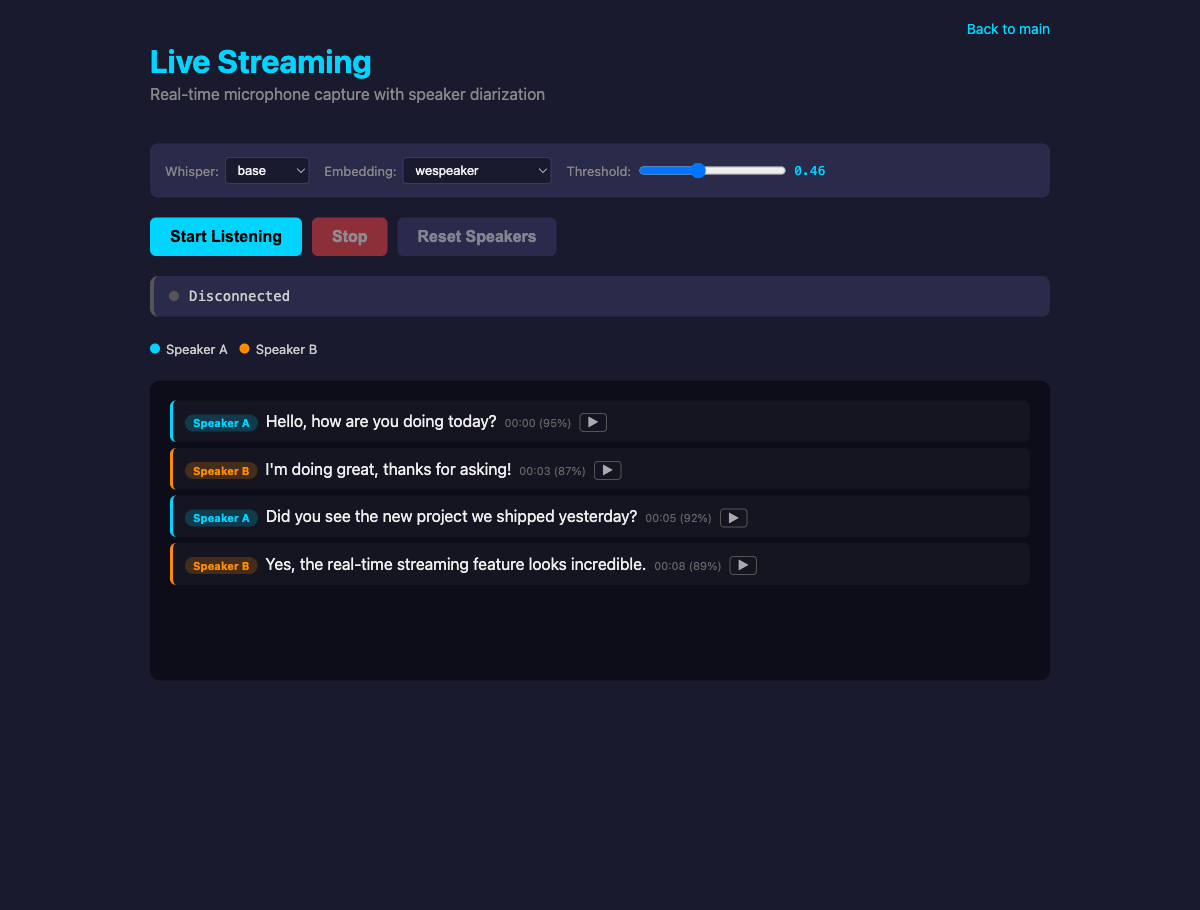Screen dimensions: 1200x910
Task: Click the Speaker B badge beside "I'm doing great"
Action: coord(221,471)
